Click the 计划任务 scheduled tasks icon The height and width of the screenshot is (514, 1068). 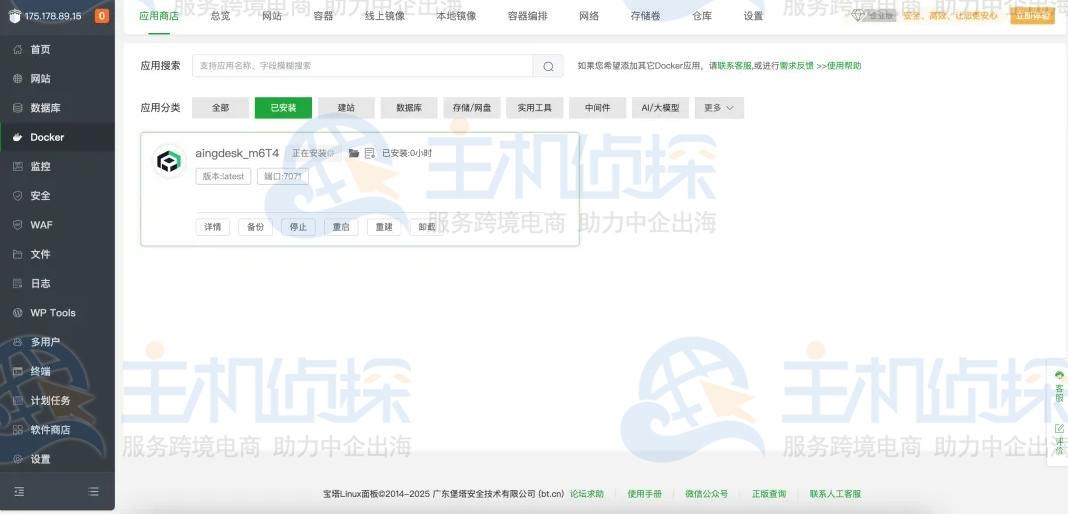(18, 400)
